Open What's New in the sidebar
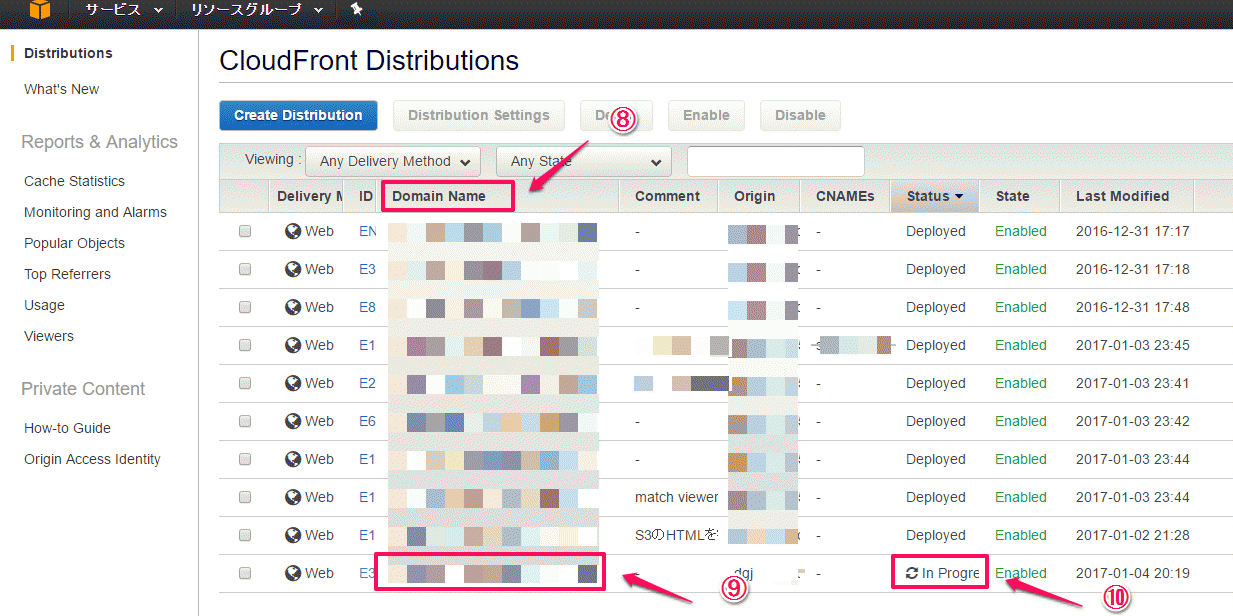The image size is (1233, 616). tap(61, 89)
